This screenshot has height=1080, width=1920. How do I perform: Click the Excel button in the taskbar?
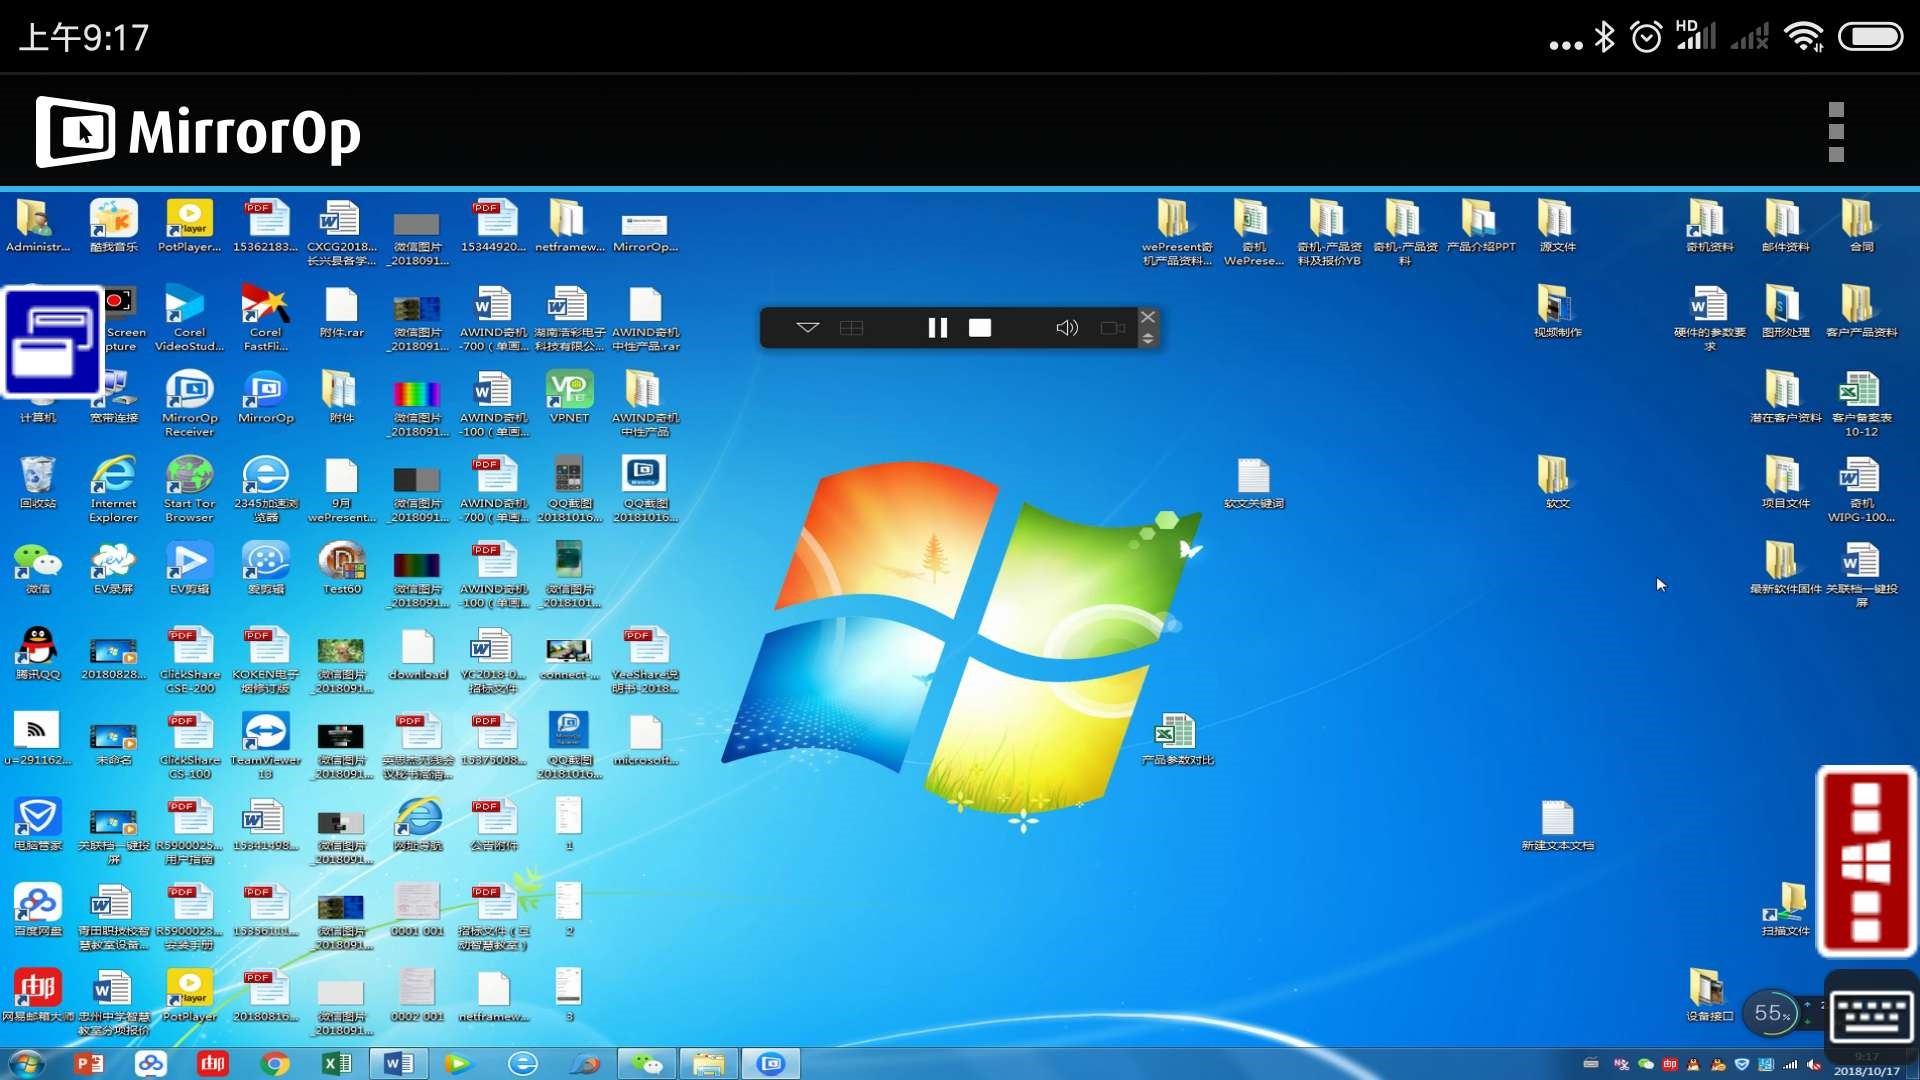point(337,1063)
